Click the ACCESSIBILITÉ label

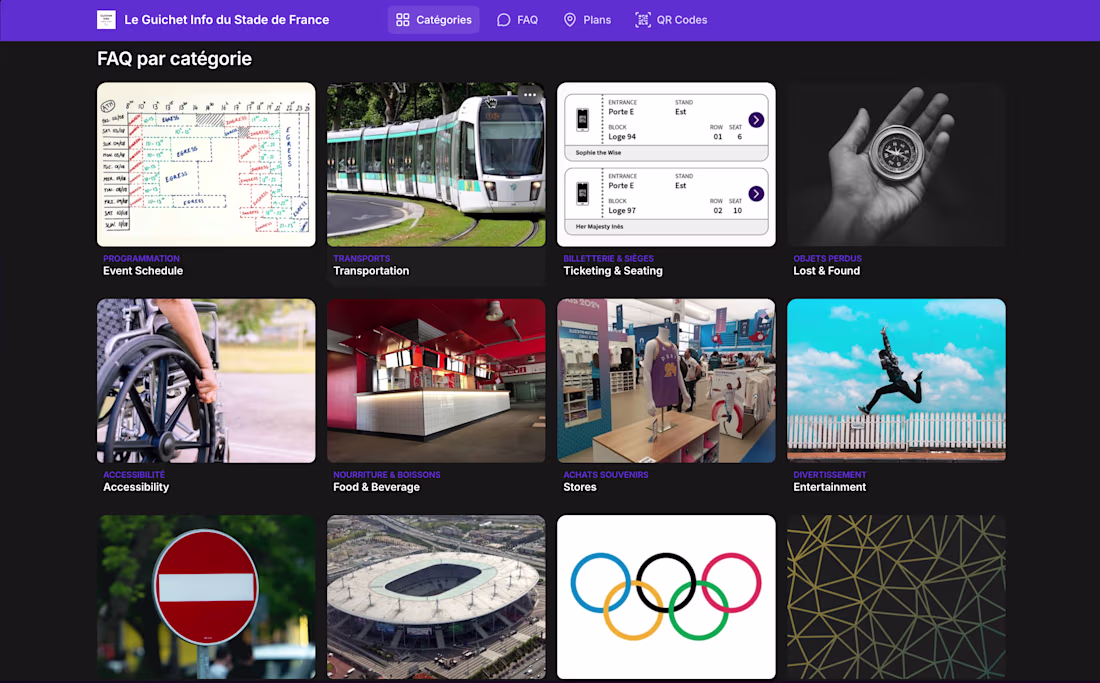(x=134, y=475)
